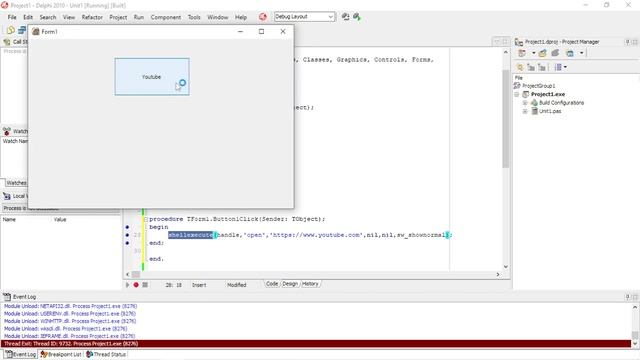
Task: Click the editor horizontal scrollbar right arrow
Action: point(498,274)
